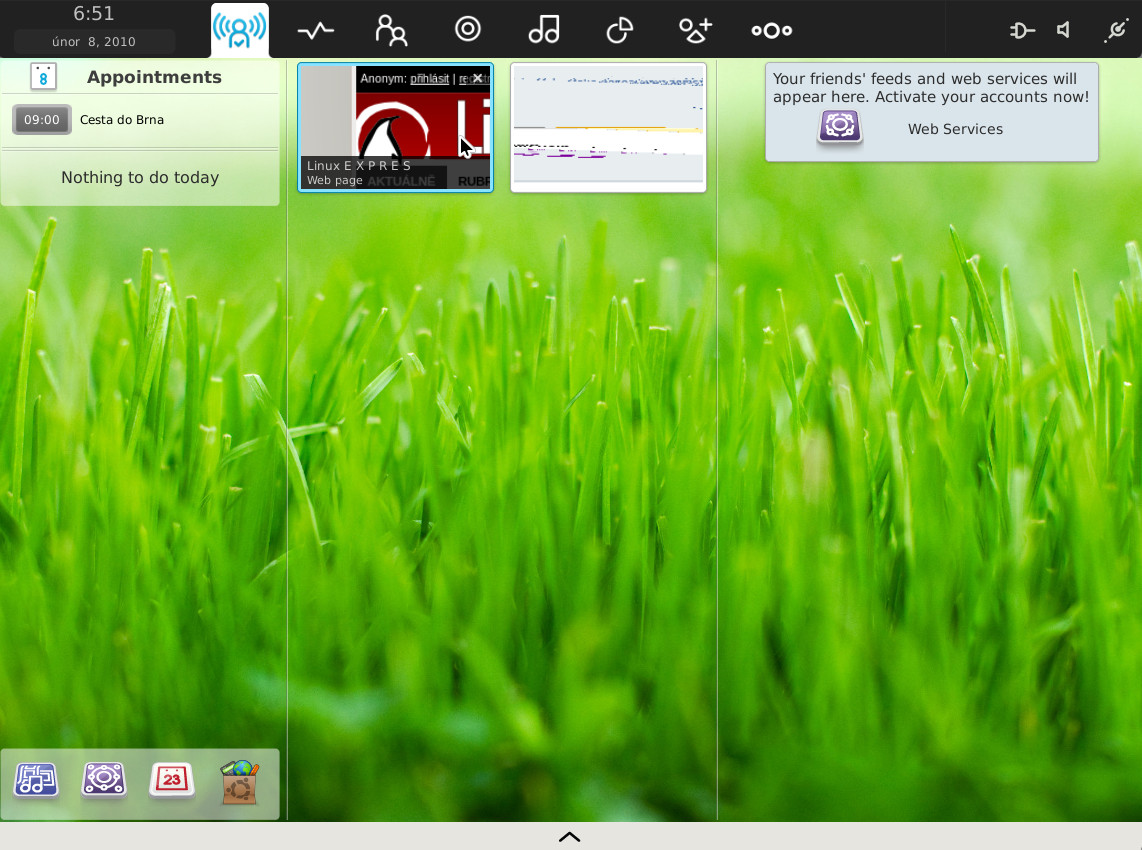Screen dimensions: 1142x850
Task: Open the zones panel icon
Action: [x=771, y=31]
